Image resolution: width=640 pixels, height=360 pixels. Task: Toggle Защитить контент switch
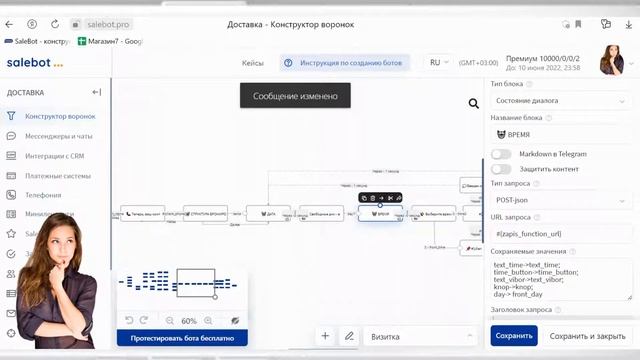pos(501,169)
